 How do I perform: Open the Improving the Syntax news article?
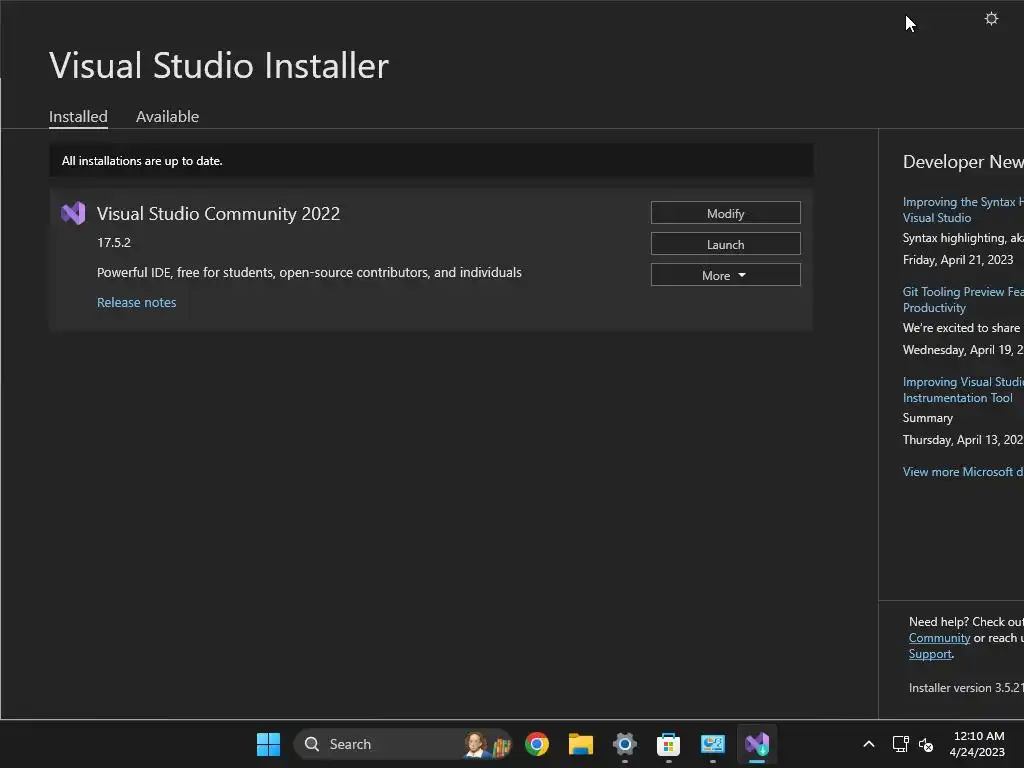click(x=963, y=210)
